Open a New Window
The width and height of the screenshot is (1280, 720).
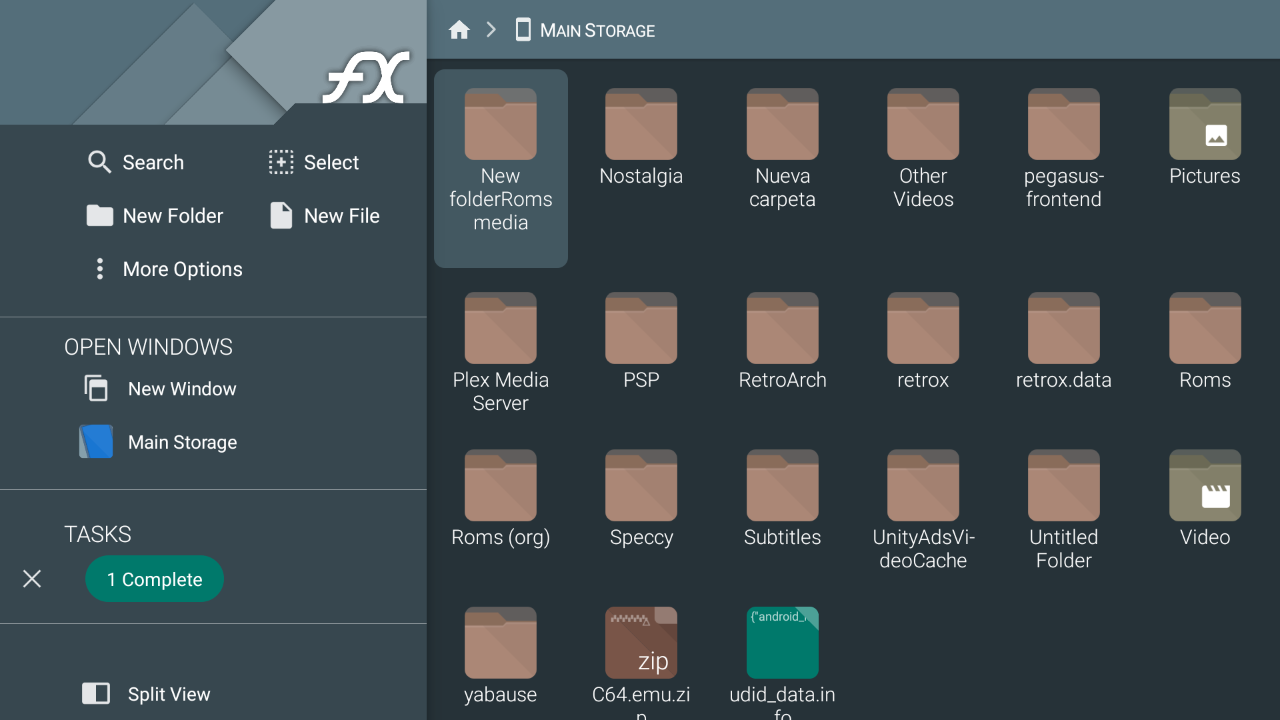click(160, 389)
